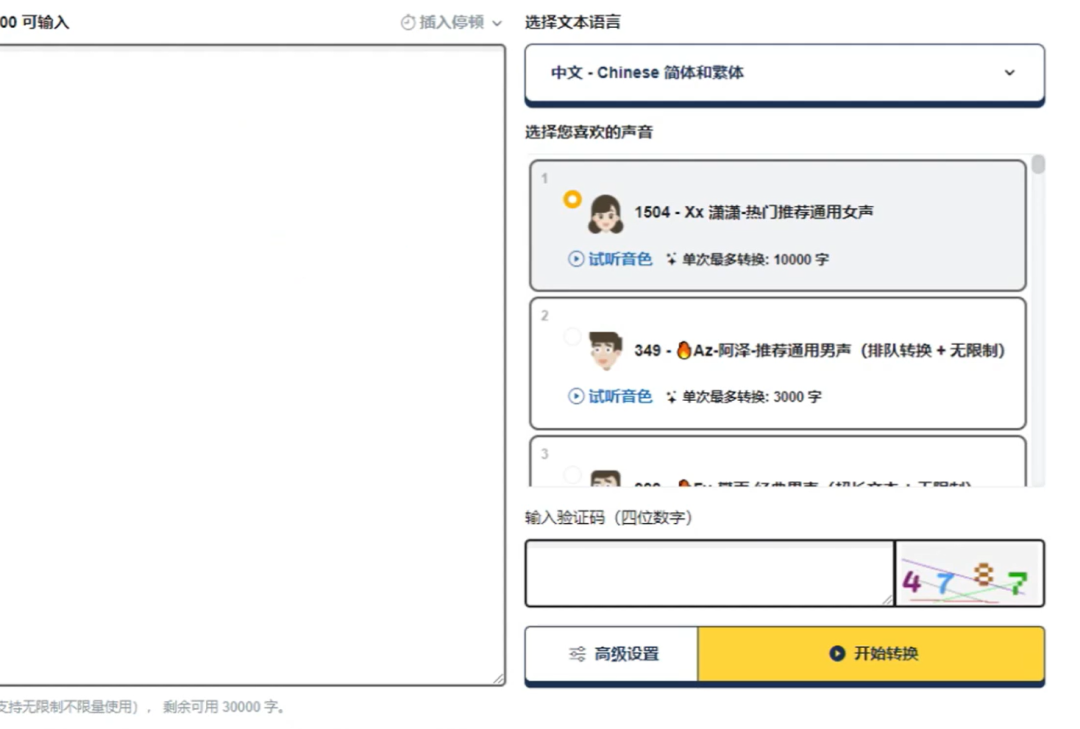Image resolution: width=1080 pixels, height=729 pixels.
Task: Click the 单次最多转换: 3000 字 text
Action: tap(751, 397)
